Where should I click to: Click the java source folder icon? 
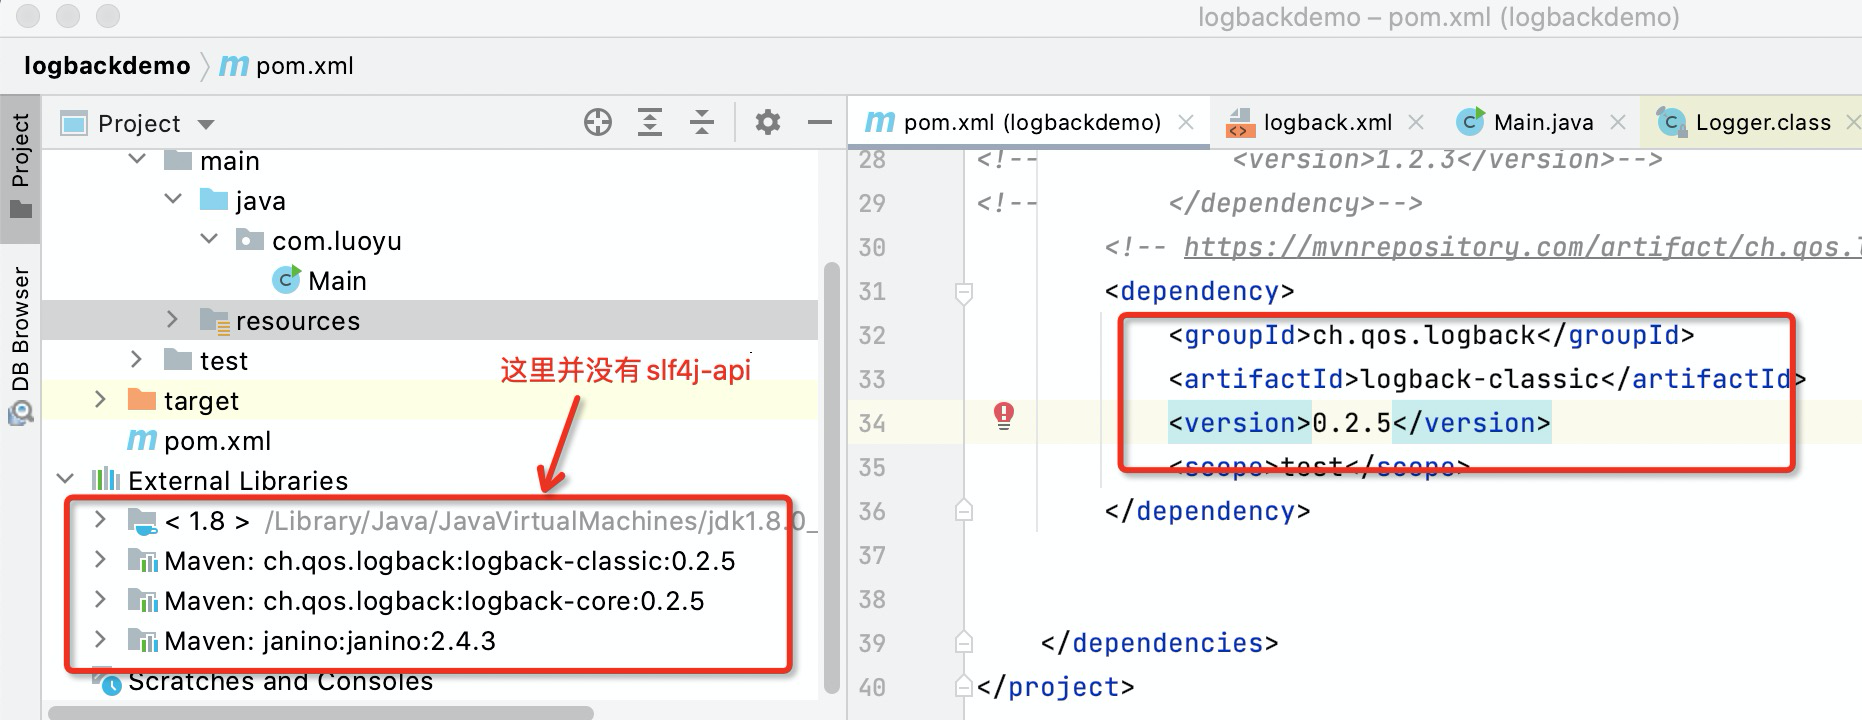click(x=214, y=200)
